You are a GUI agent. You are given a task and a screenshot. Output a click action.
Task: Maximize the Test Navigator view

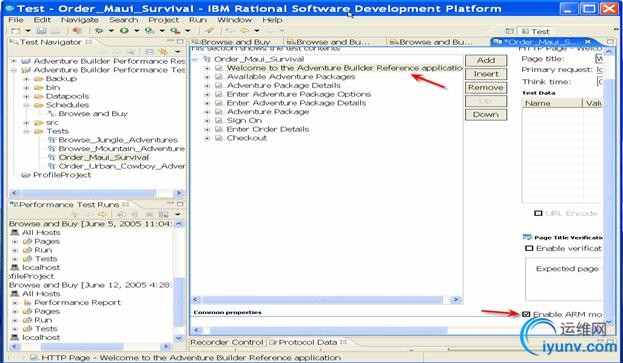click(x=180, y=41)
